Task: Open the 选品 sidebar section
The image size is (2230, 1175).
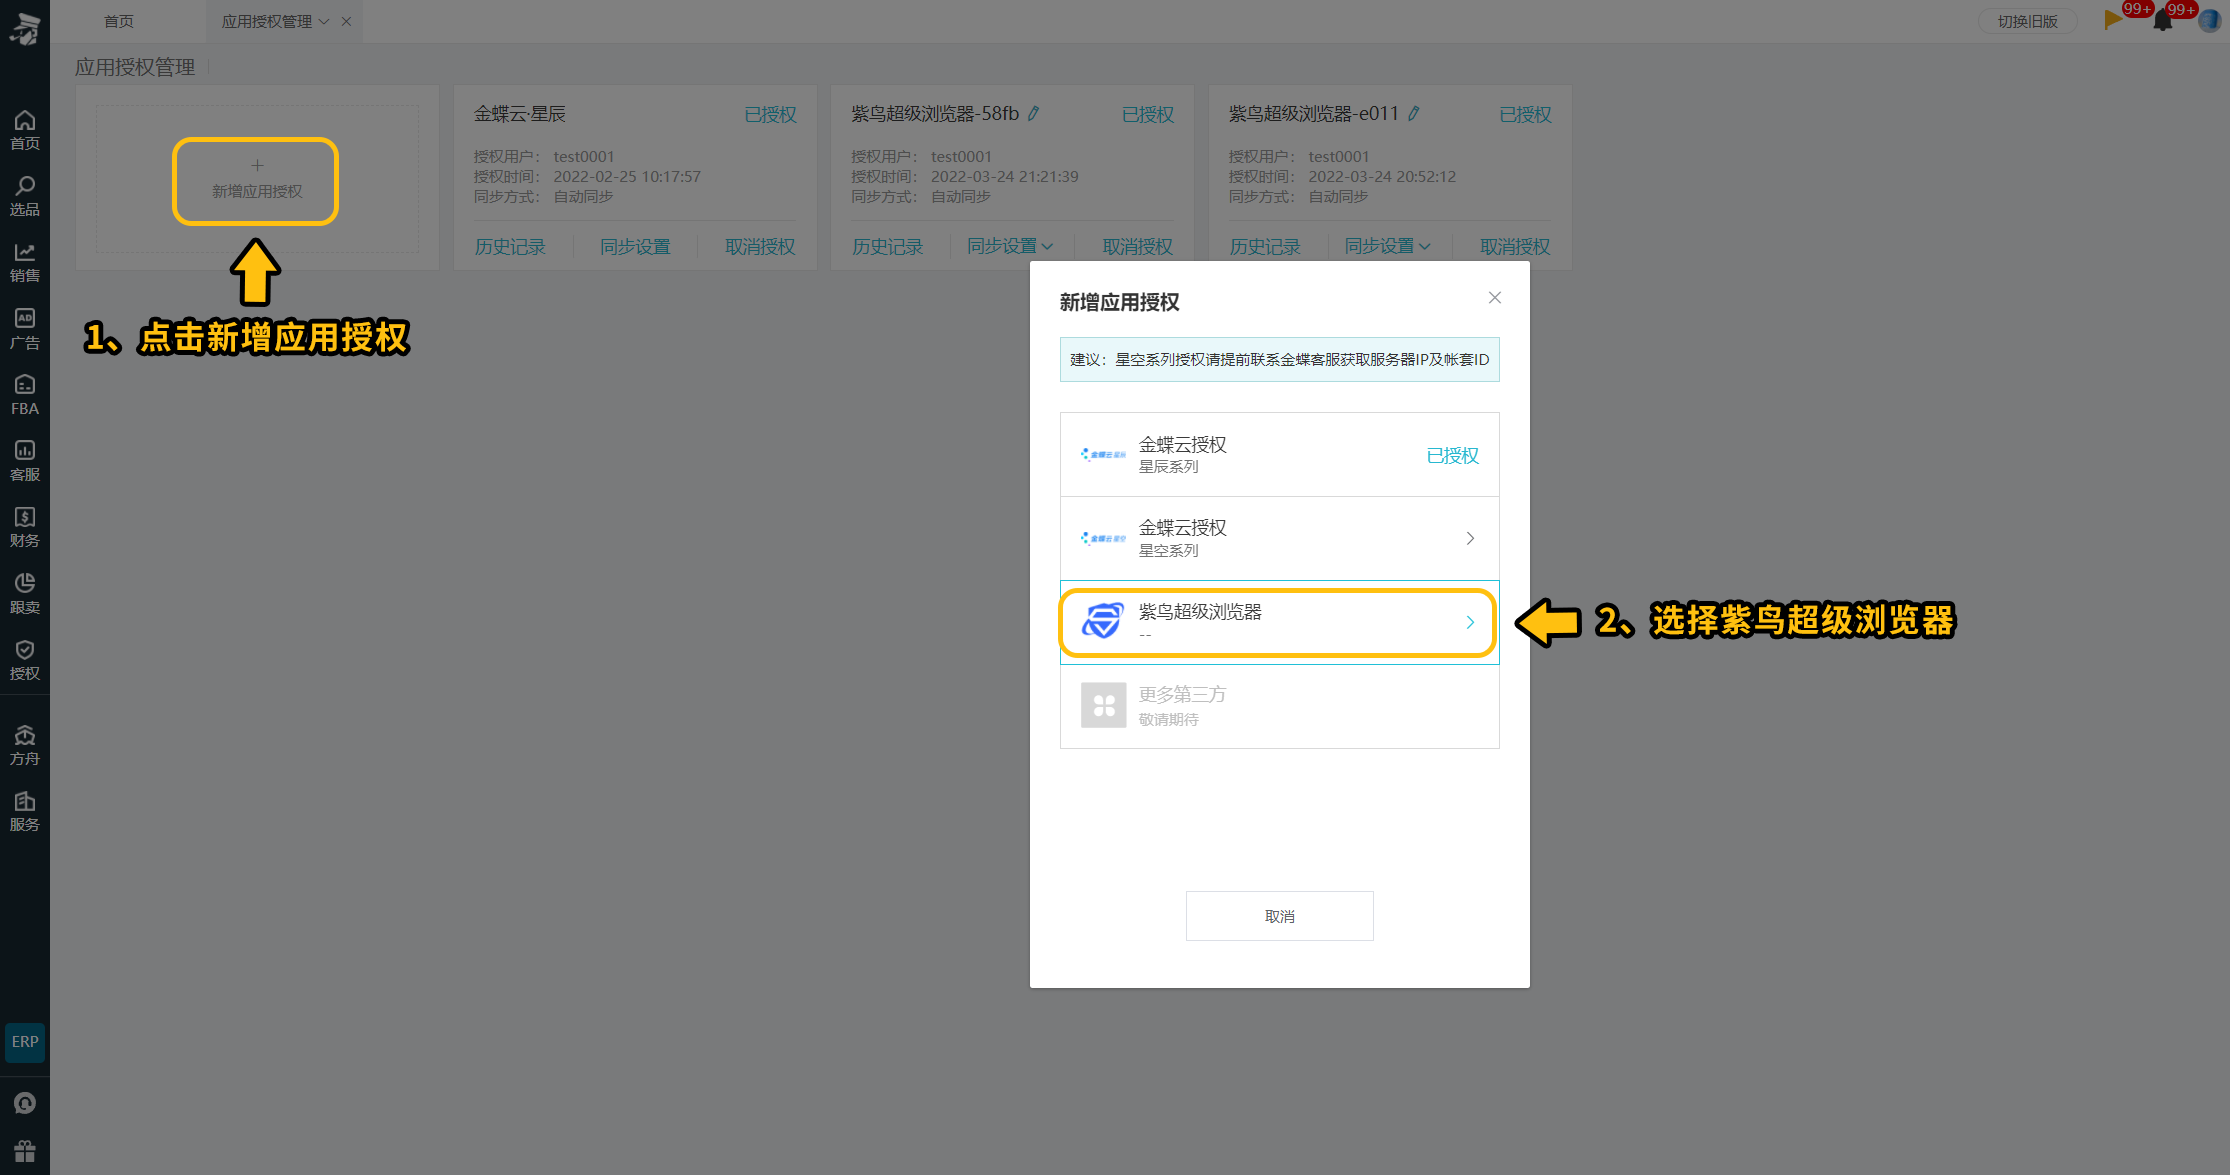Action: 25,196
